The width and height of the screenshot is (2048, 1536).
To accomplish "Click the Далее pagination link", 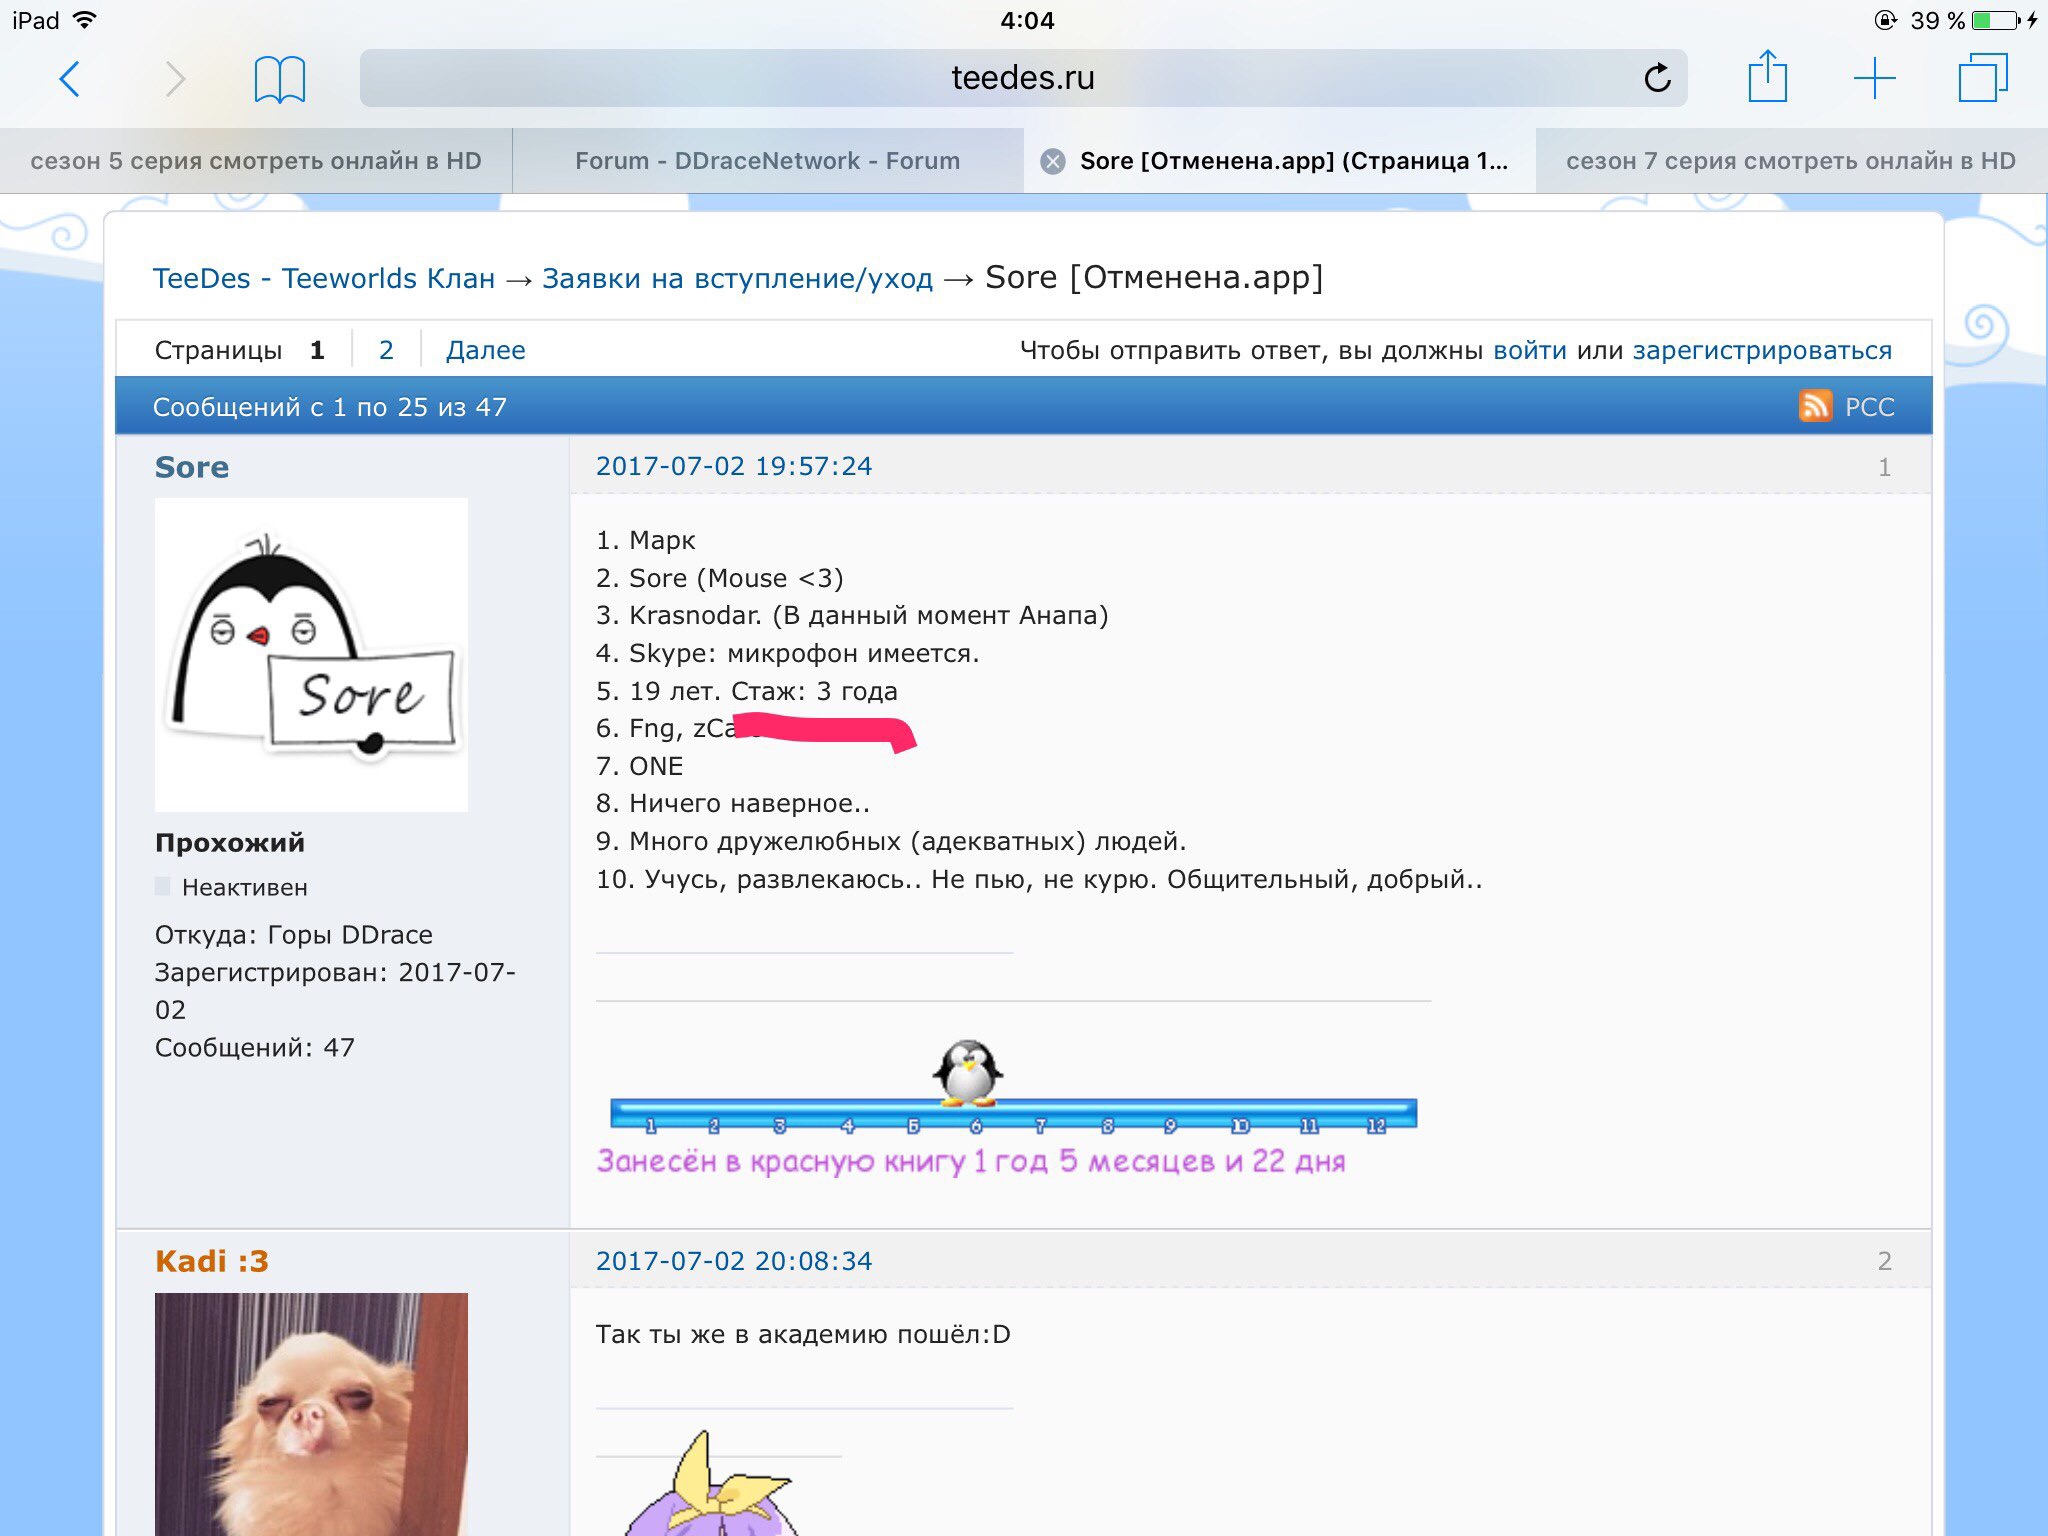I will pyautogui.click(x=485, y=350).
